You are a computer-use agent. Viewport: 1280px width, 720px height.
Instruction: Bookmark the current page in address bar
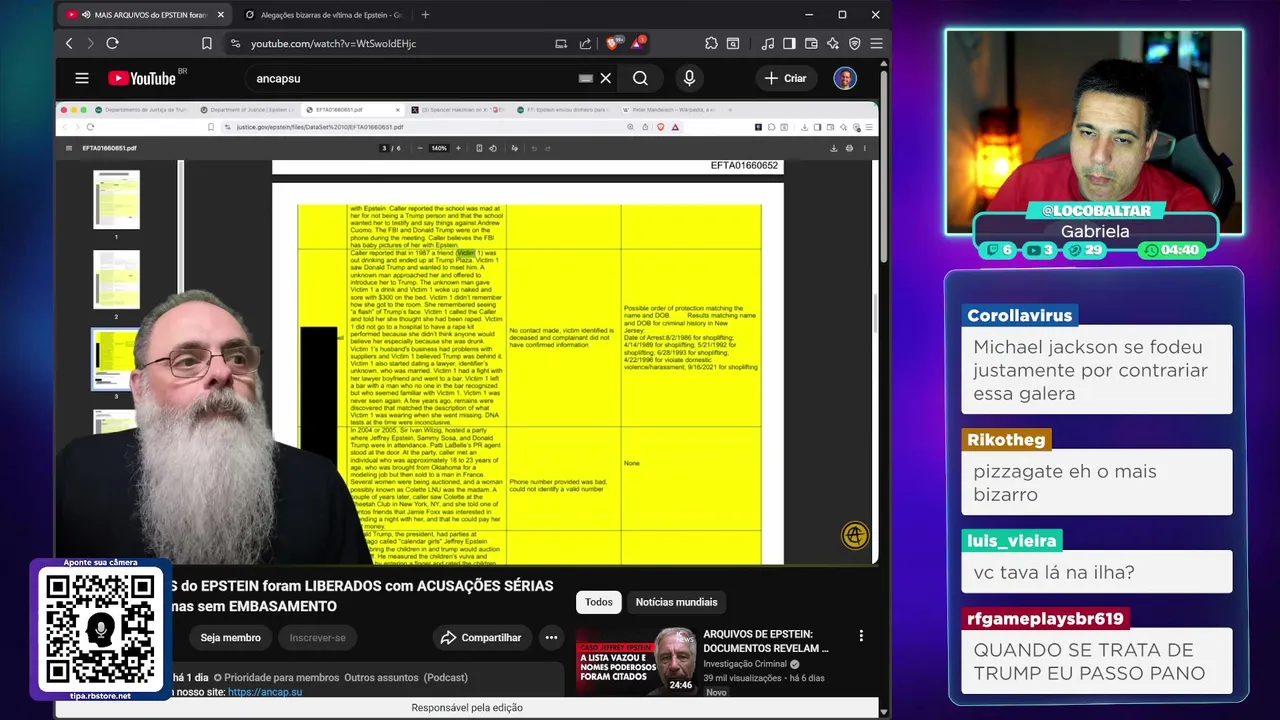tap(207, 44)
